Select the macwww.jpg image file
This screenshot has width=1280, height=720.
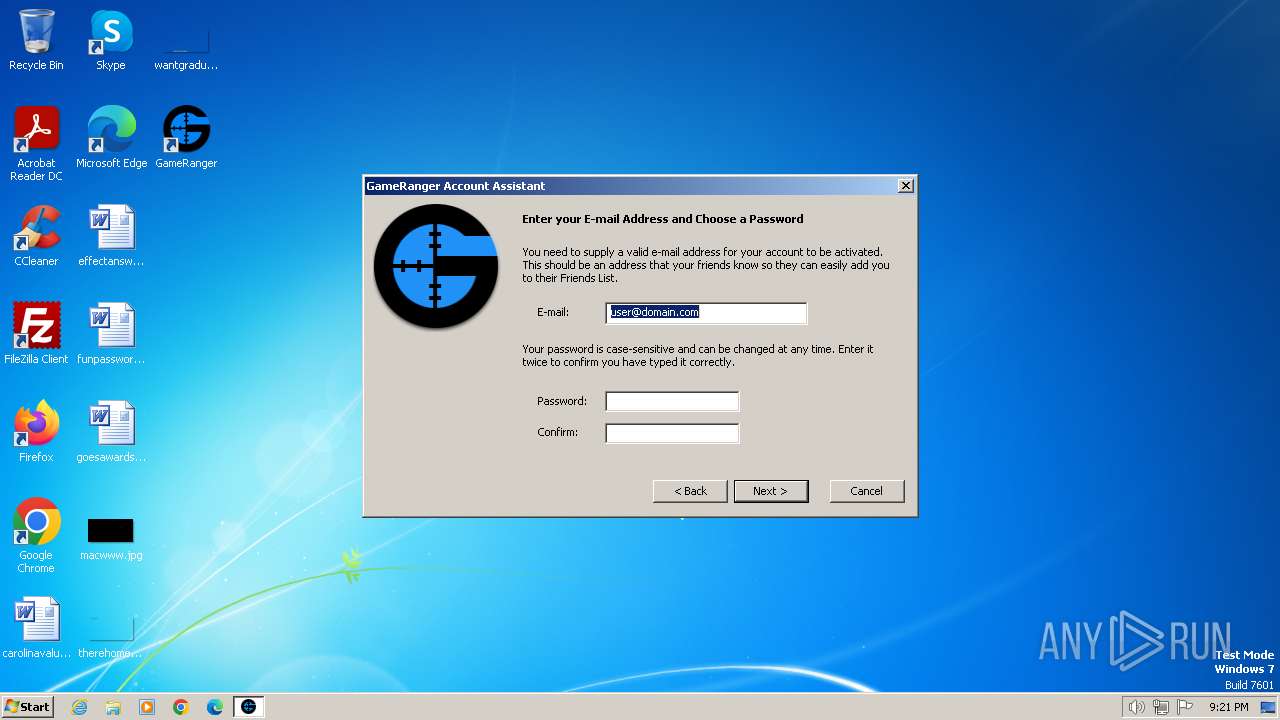click(x=111, y=536)
